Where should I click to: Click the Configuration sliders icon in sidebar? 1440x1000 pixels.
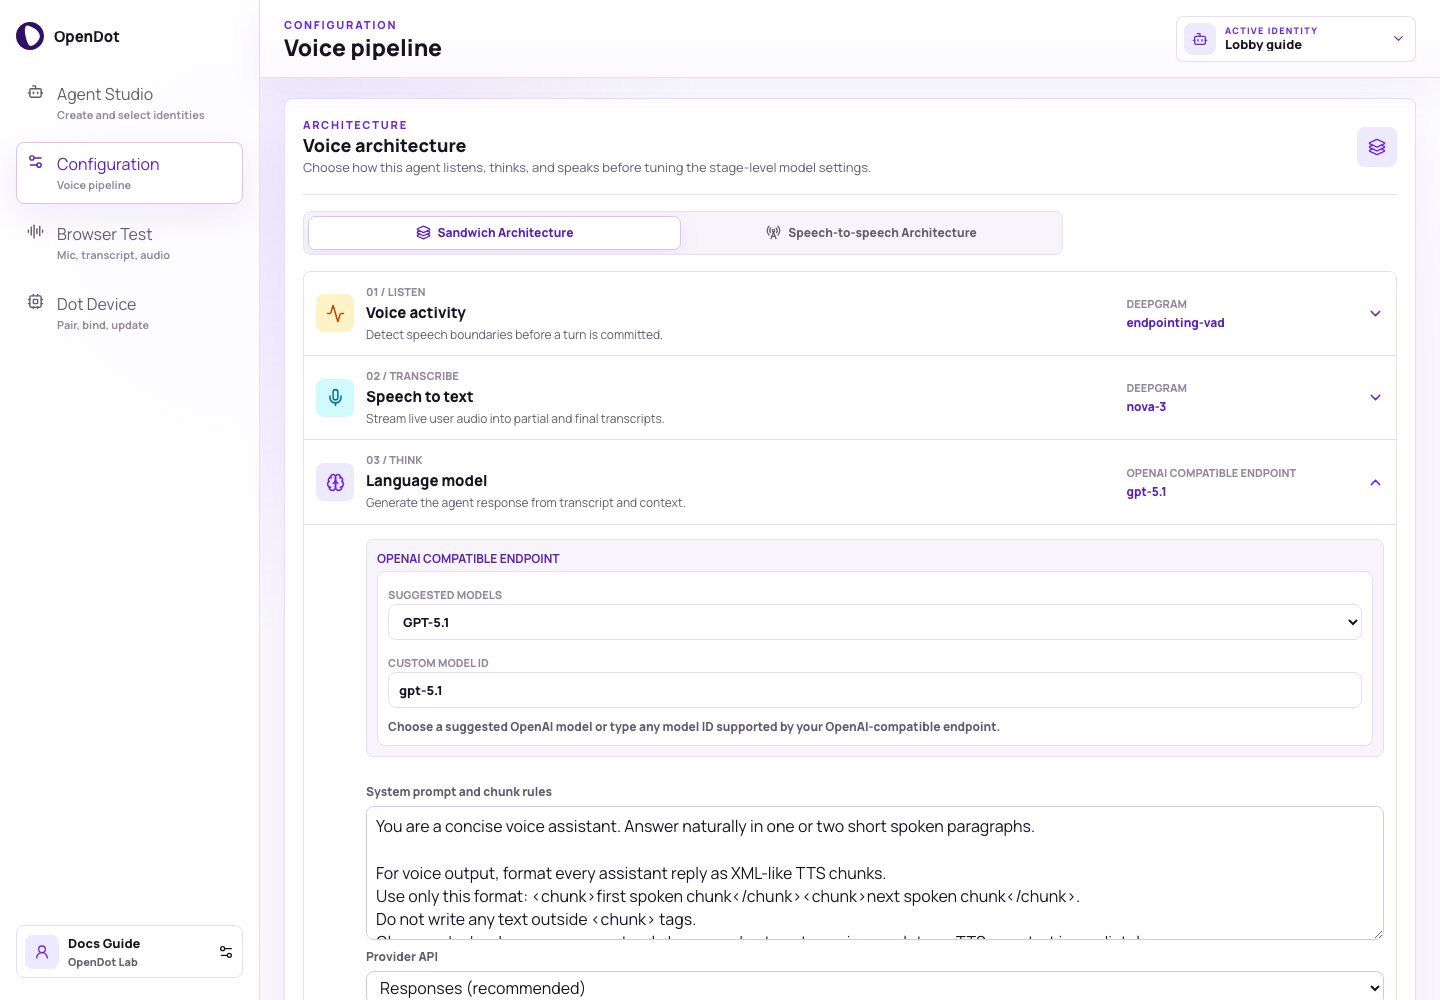pos(35,162)
